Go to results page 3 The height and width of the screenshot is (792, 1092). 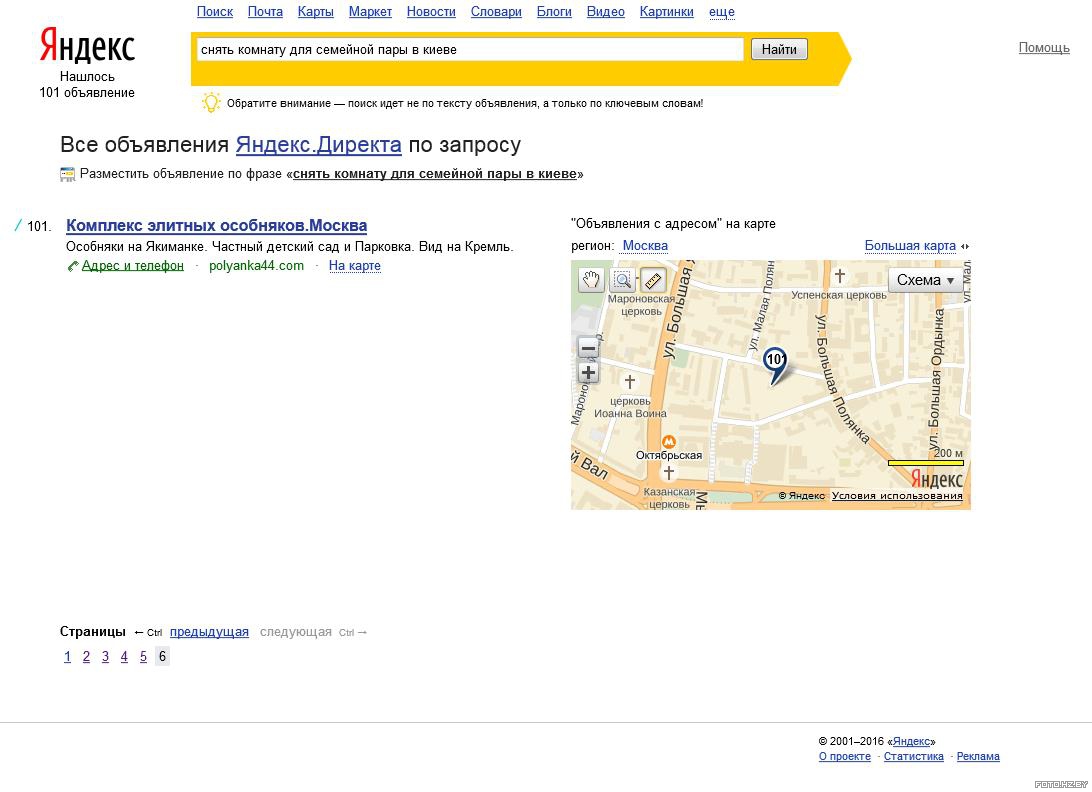point(105,656)
